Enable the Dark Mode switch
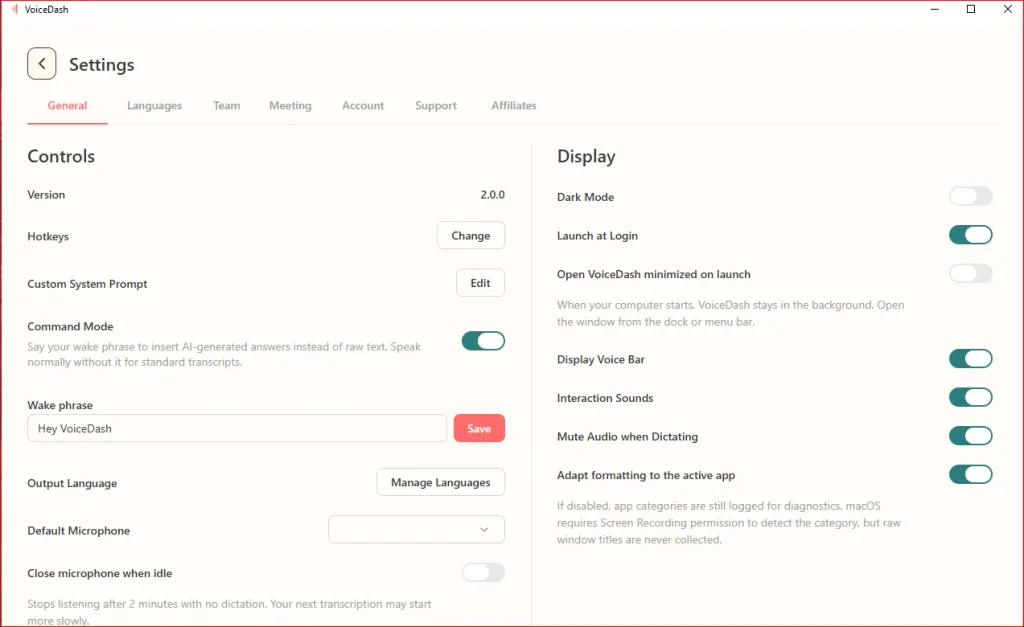Screen dimensions: 1024x627 (x=970, y=197)
